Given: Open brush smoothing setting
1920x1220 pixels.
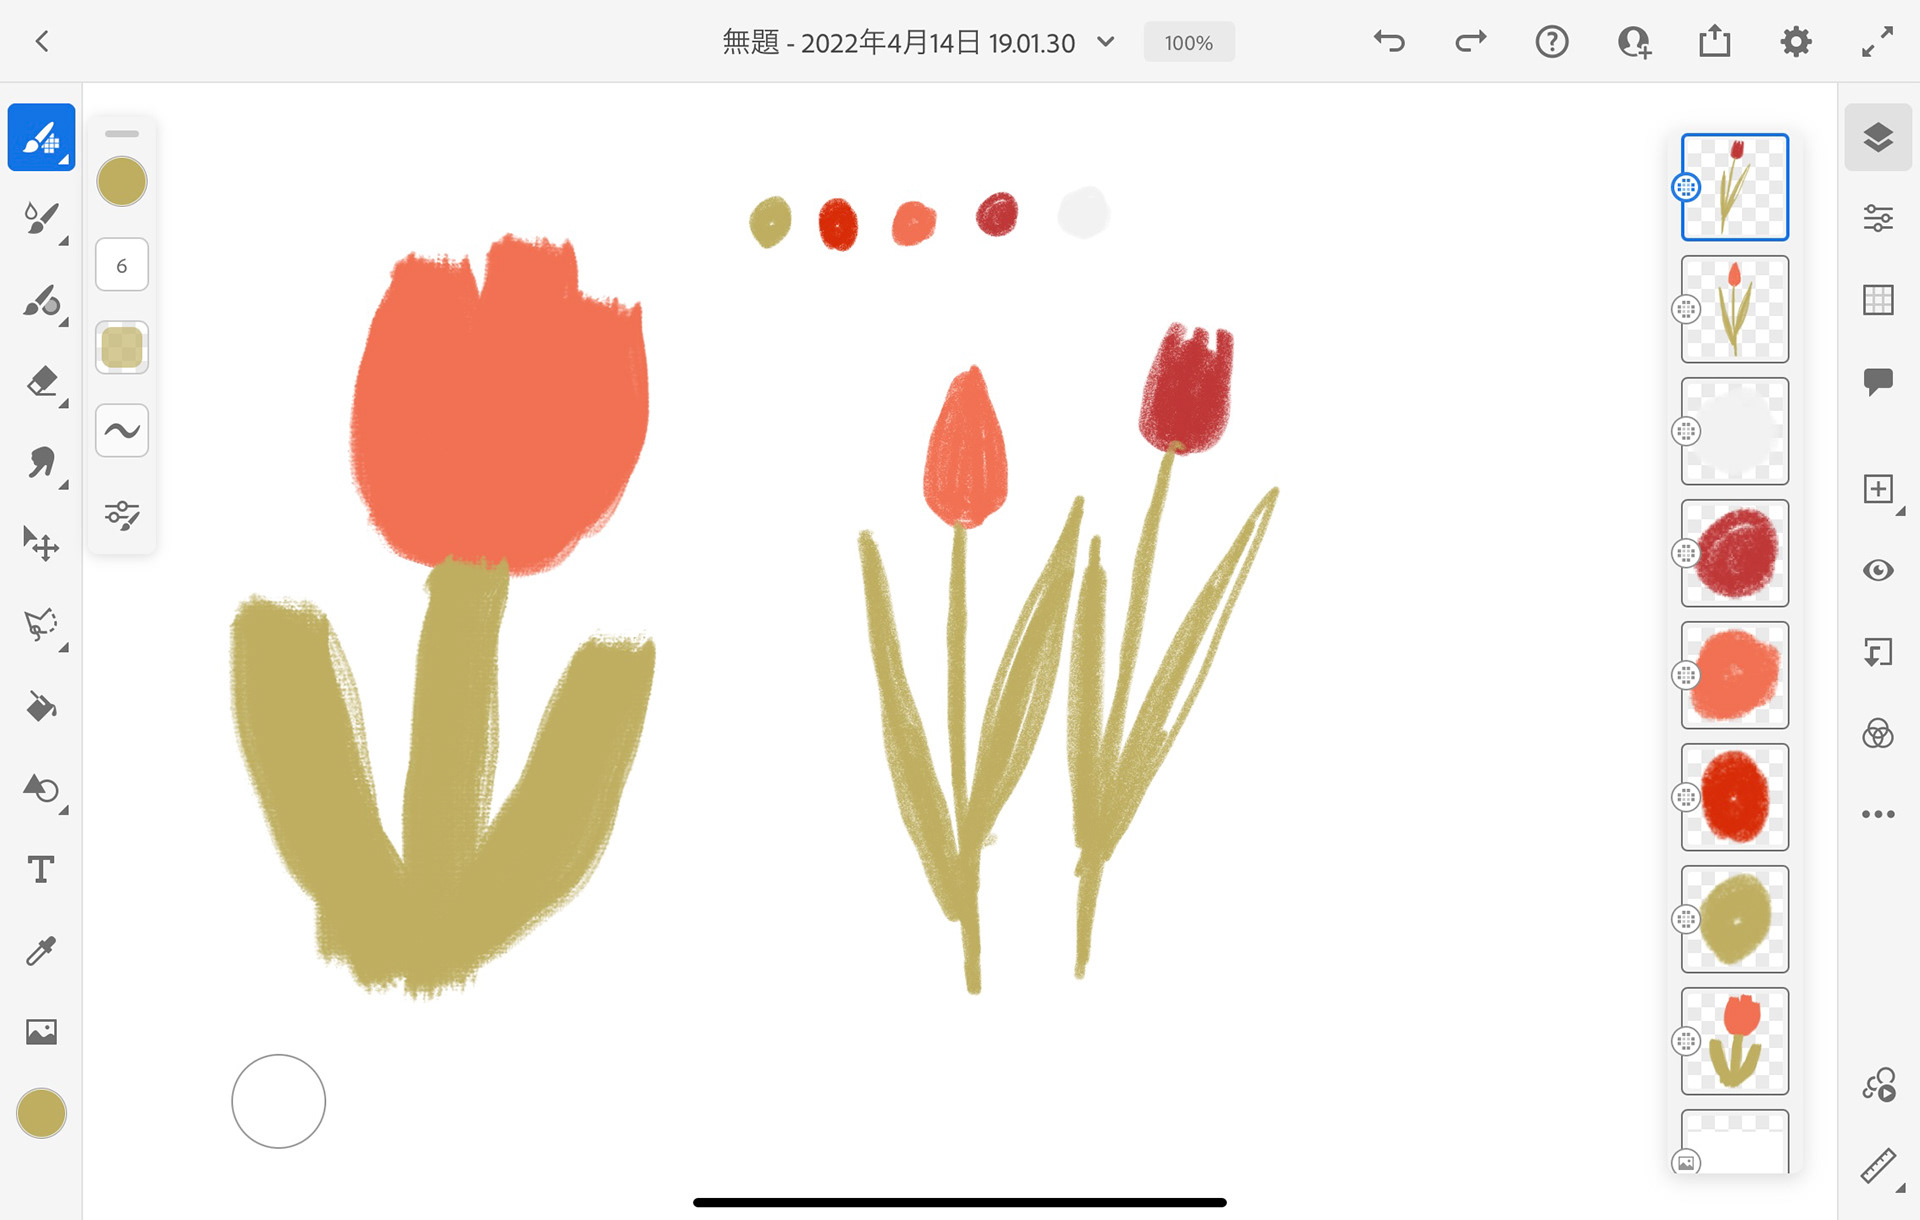Looking at the screenshot, I should point(122,431).
